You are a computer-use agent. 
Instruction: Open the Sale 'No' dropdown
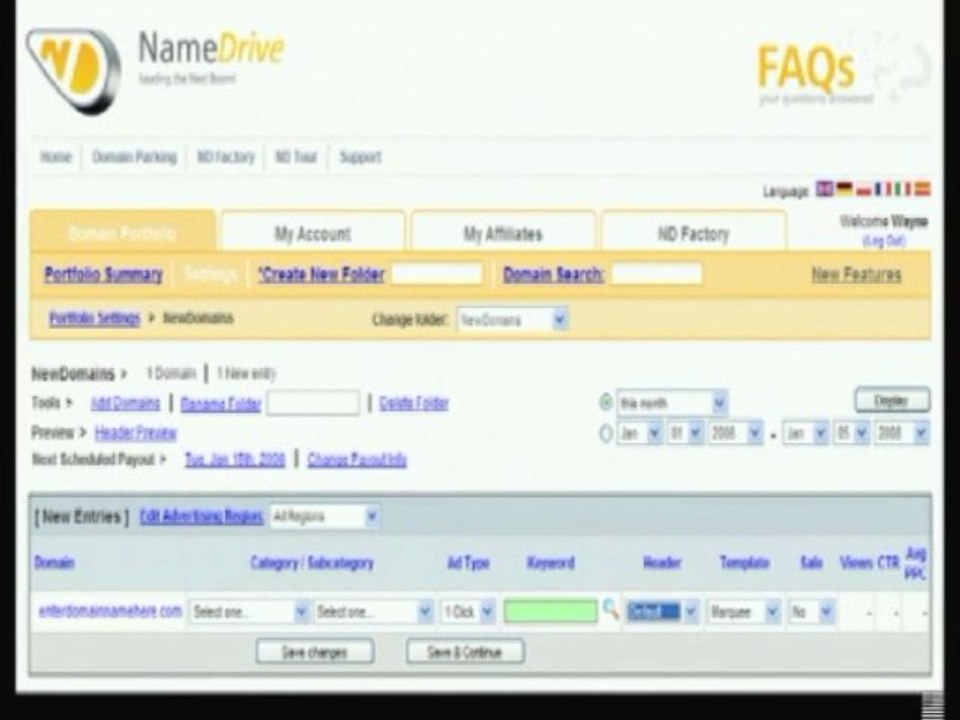point(811,612)
